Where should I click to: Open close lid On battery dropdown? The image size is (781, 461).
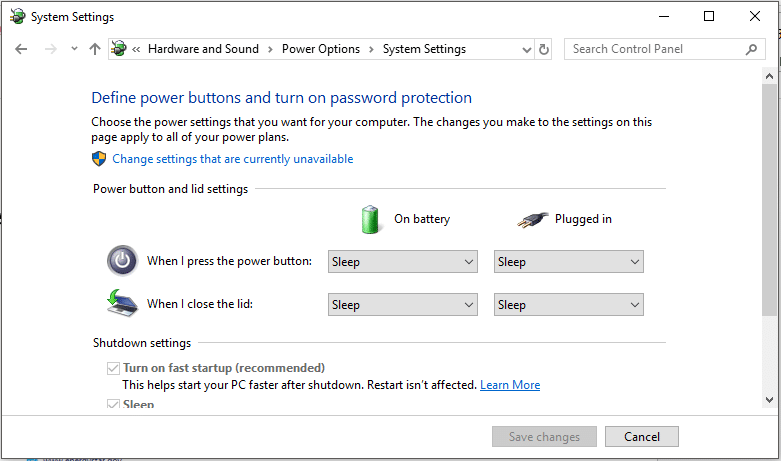402,305
